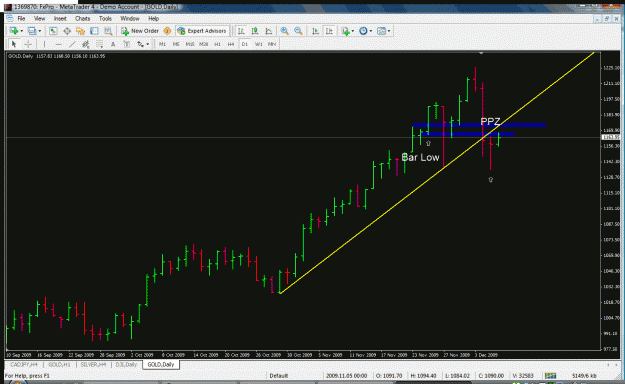Screen dimensions: 625x384
Task: Switch chart to line chart style
Action: click(x=269, y=31)
